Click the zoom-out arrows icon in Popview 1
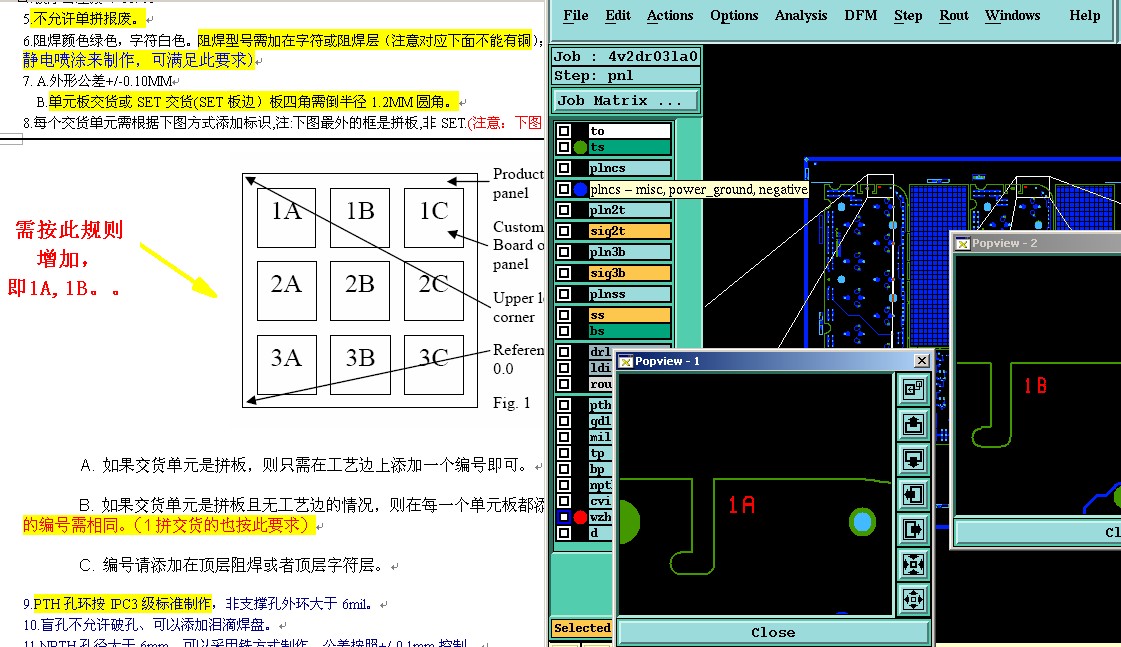This screenshot has height=647, width=1121. (x=913, y=599)
